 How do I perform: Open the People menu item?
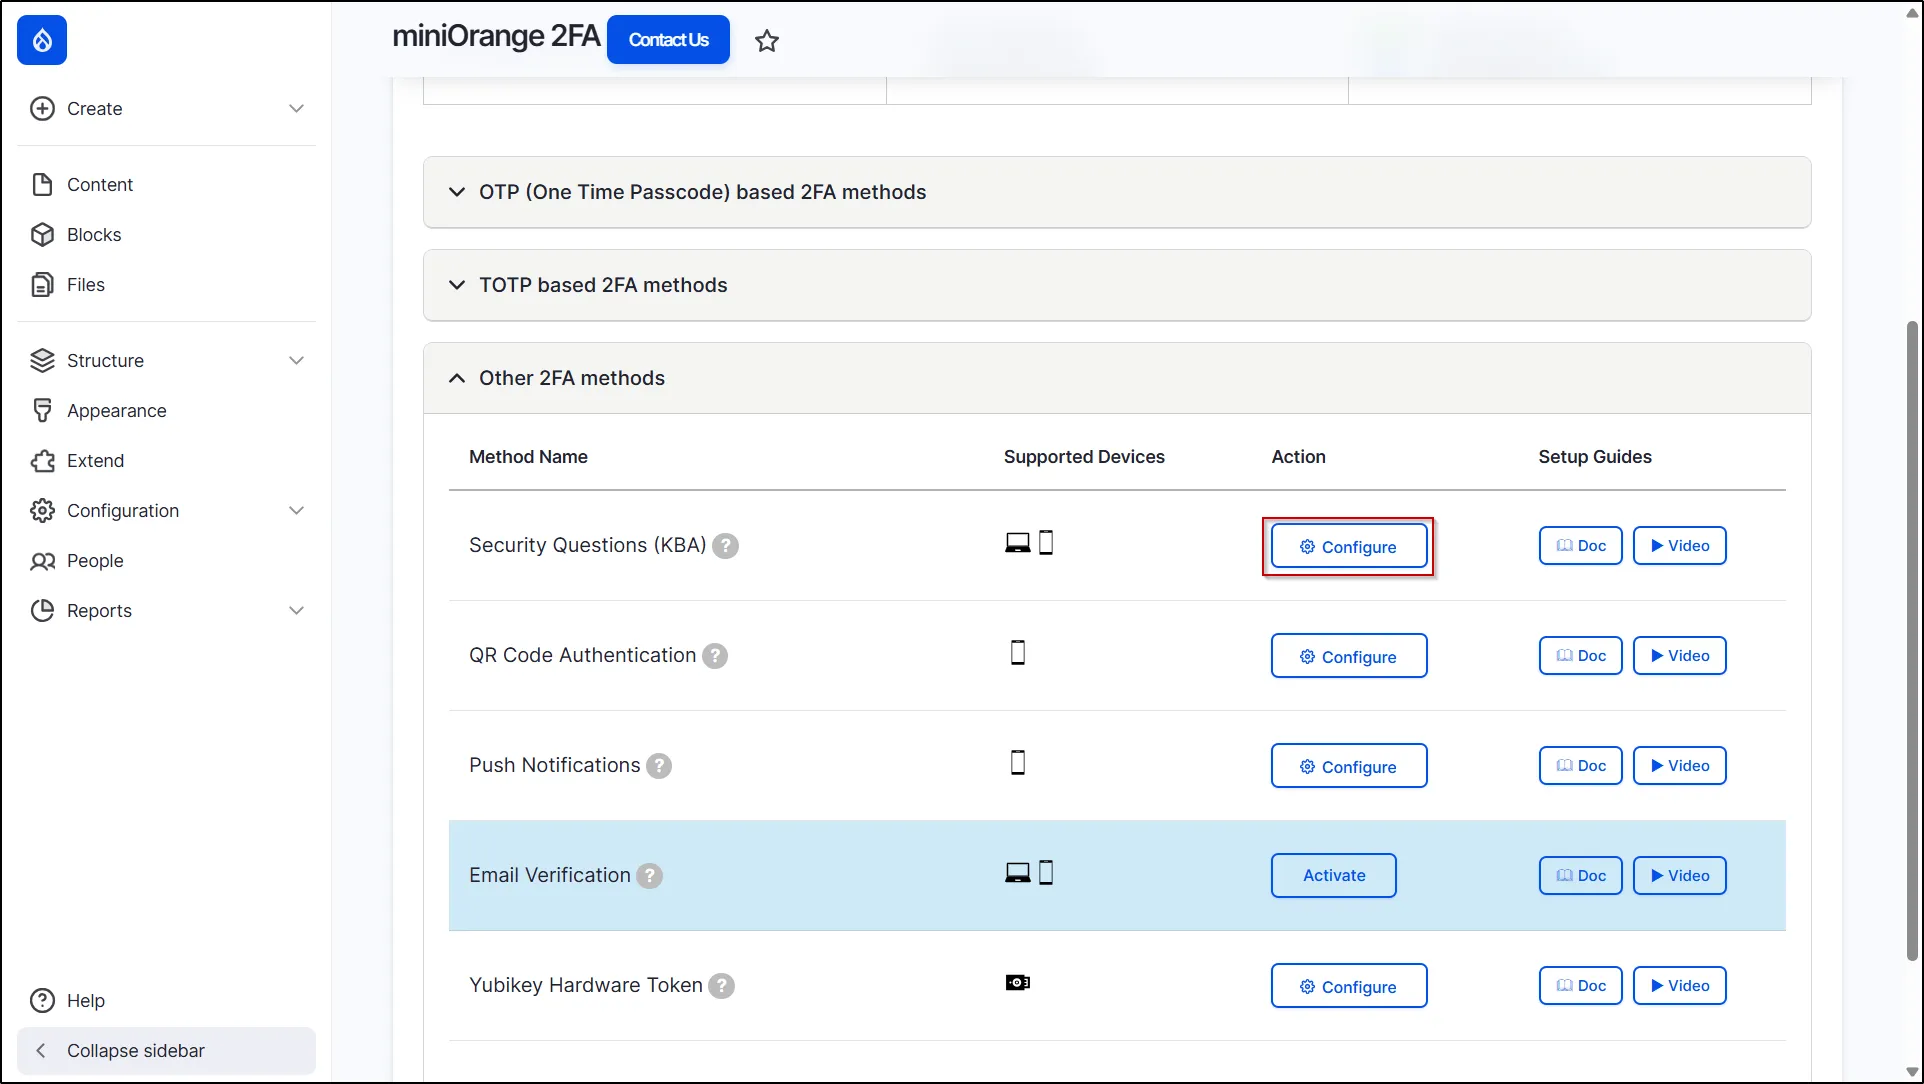tap(95, 560)
